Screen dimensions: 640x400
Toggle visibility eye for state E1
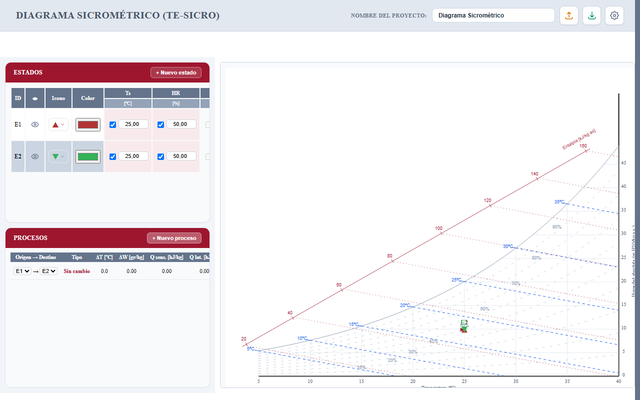35,124
